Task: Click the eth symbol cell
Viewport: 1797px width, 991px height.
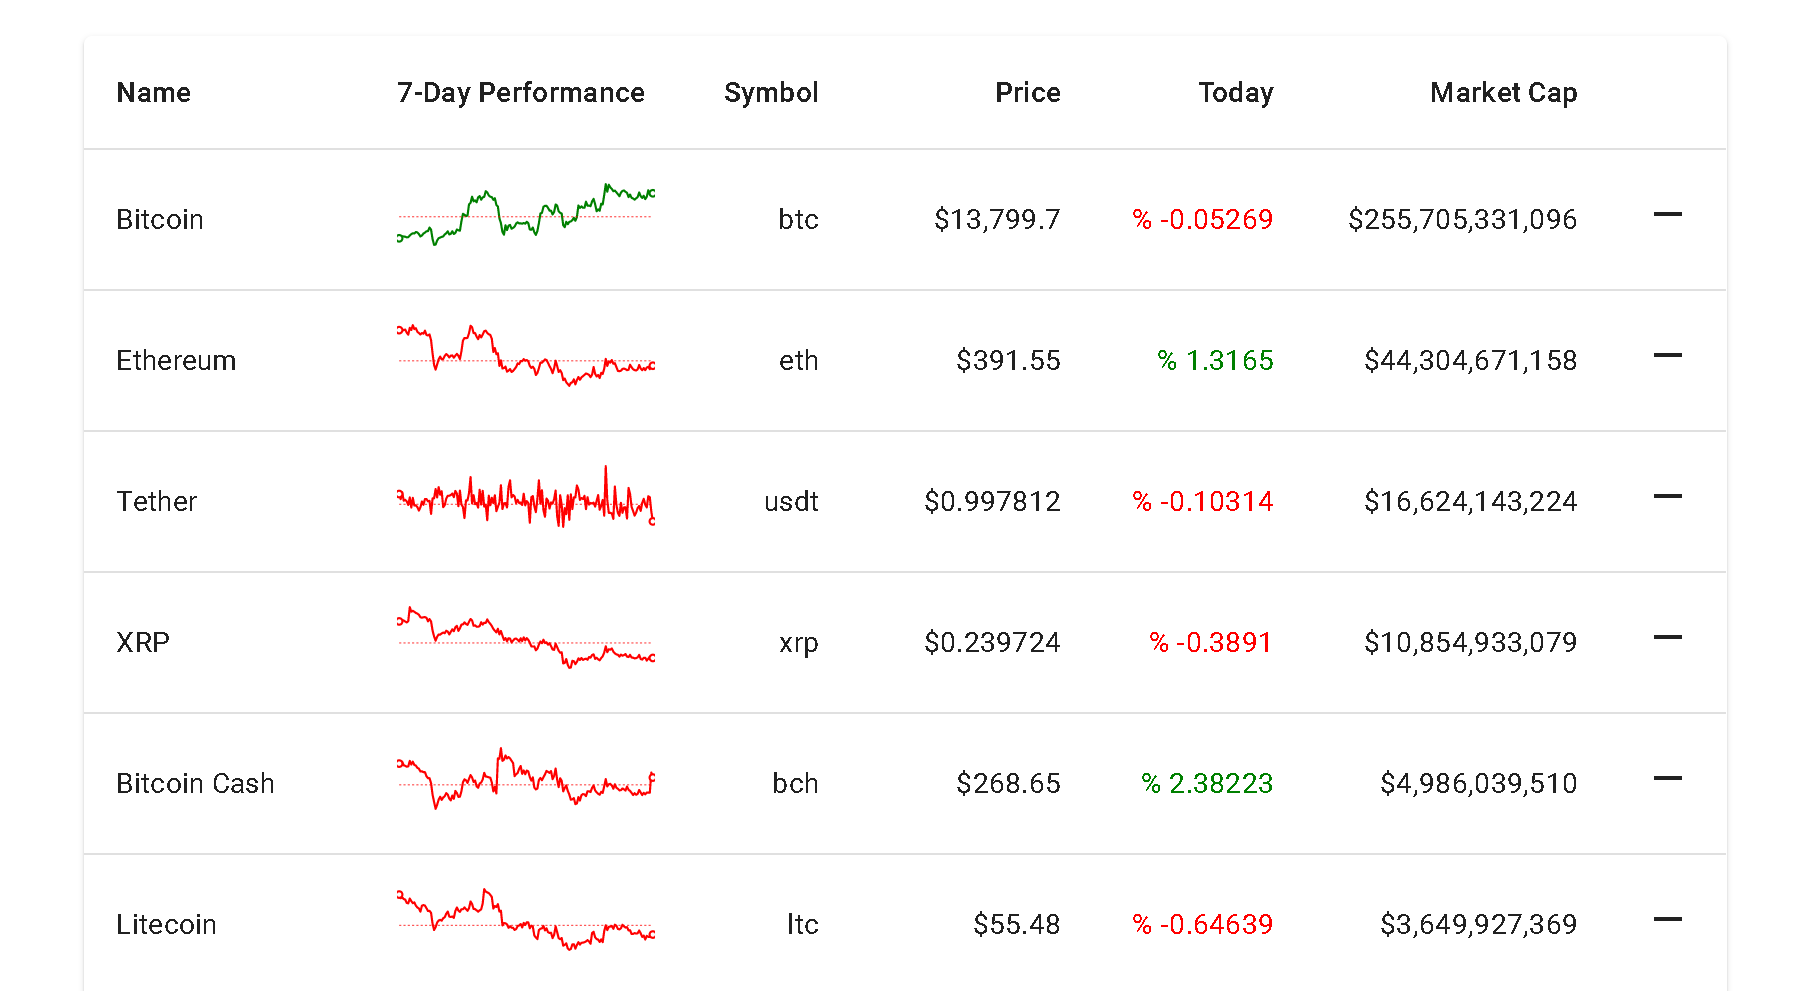Action: 798,361
